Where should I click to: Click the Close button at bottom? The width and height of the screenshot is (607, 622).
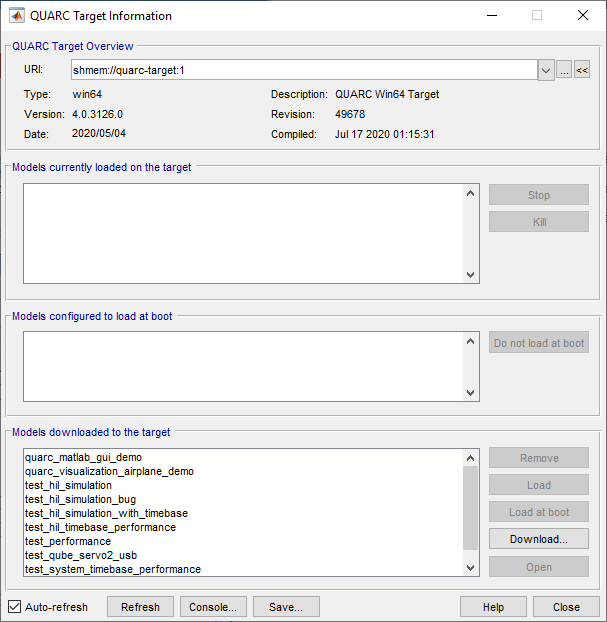click(x=566, y=607)
